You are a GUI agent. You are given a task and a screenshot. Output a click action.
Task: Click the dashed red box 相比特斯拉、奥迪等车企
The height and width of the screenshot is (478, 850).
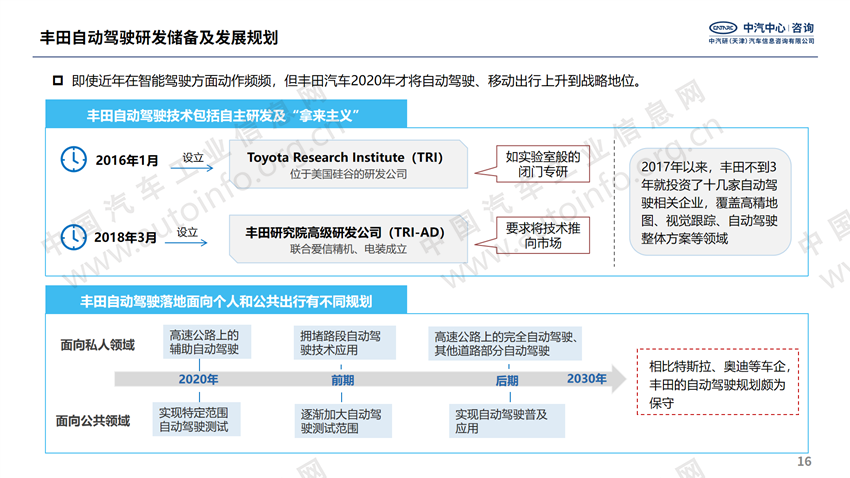coord(718,382)
